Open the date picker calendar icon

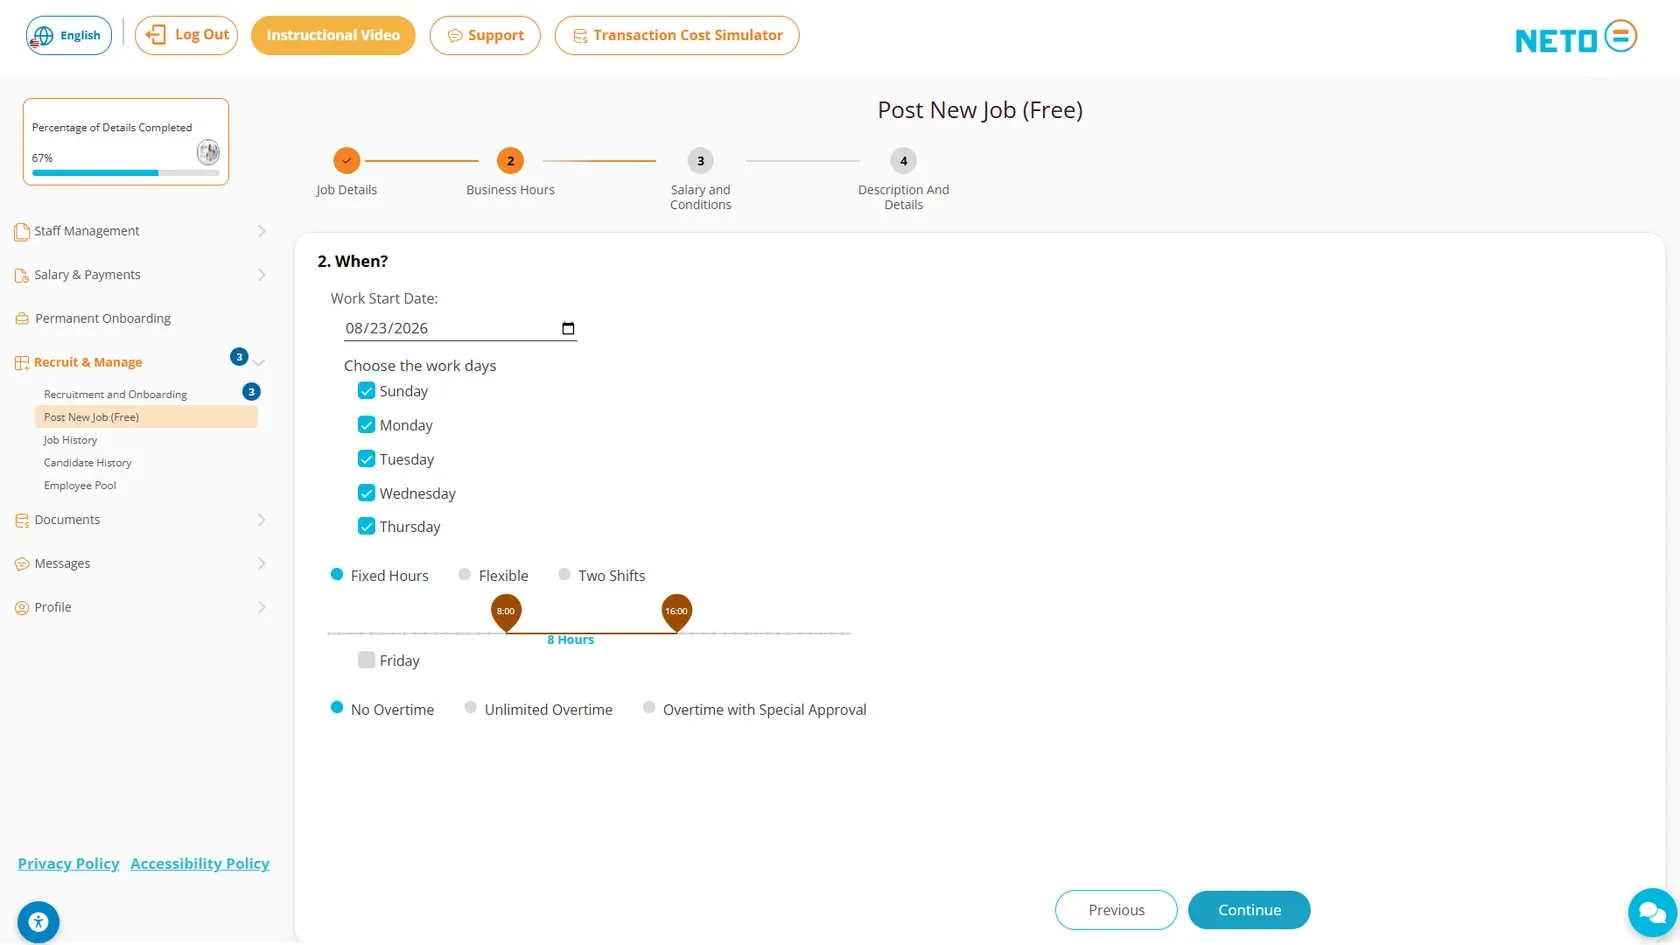click(568, 328)
